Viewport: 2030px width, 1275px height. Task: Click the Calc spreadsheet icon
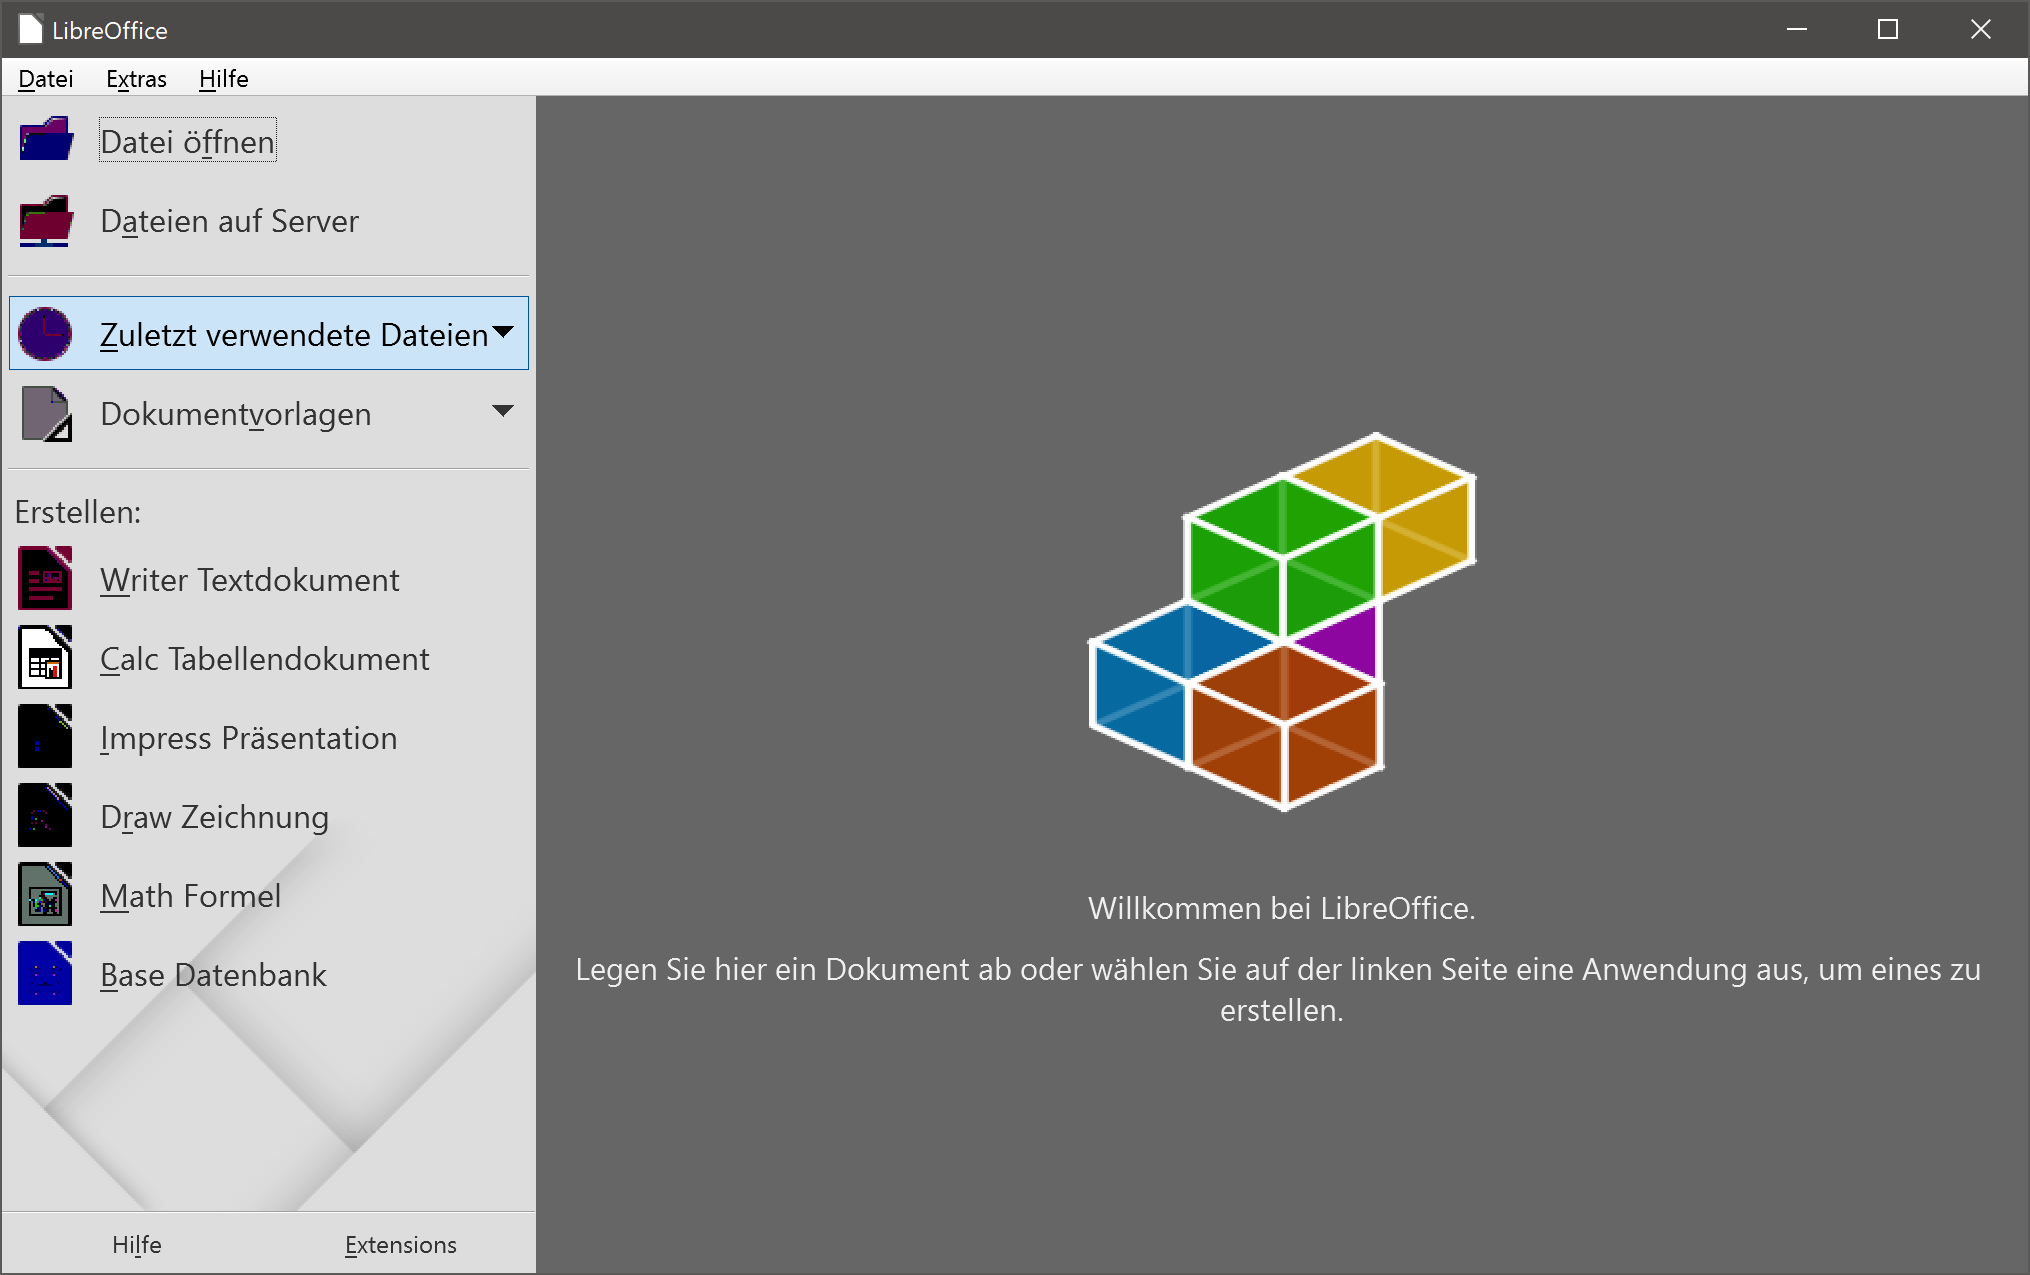pos(46,658)
